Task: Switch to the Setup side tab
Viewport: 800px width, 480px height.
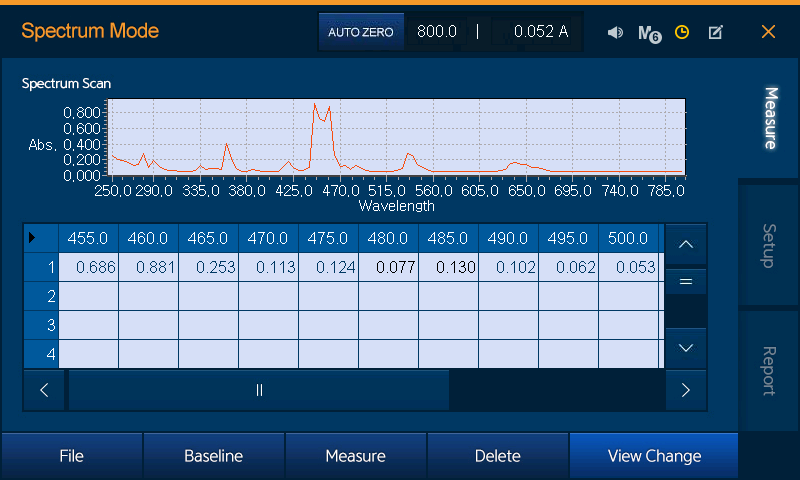Action: click(x=769, y=245)
